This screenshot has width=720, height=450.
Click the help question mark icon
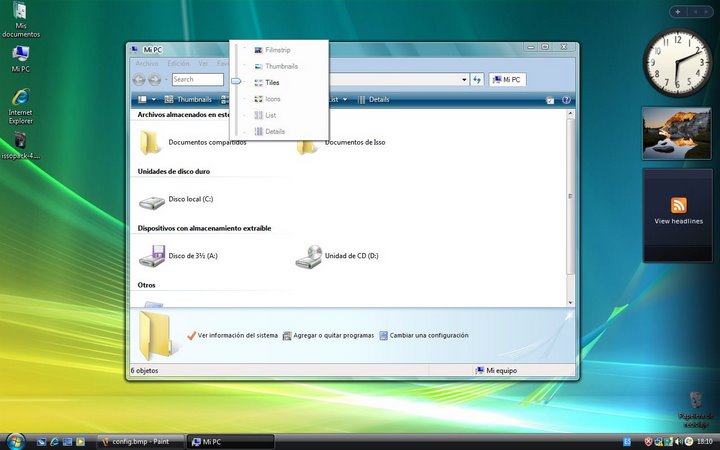click(566, 100)
